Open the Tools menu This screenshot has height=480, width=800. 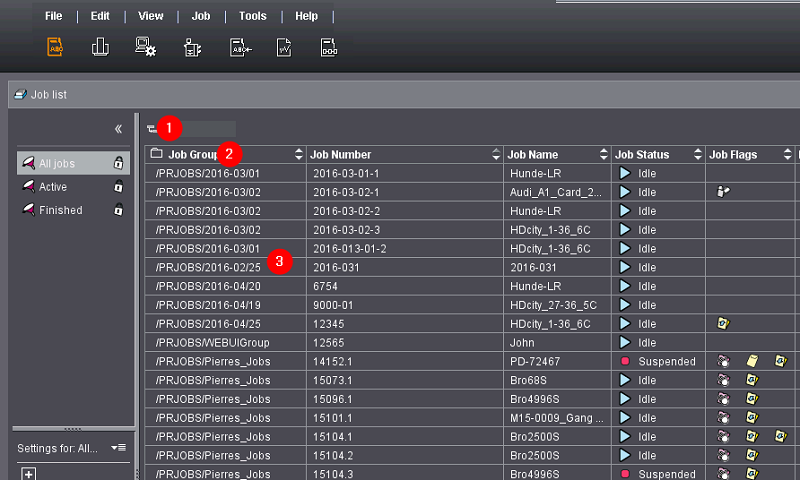pos(253,16)
